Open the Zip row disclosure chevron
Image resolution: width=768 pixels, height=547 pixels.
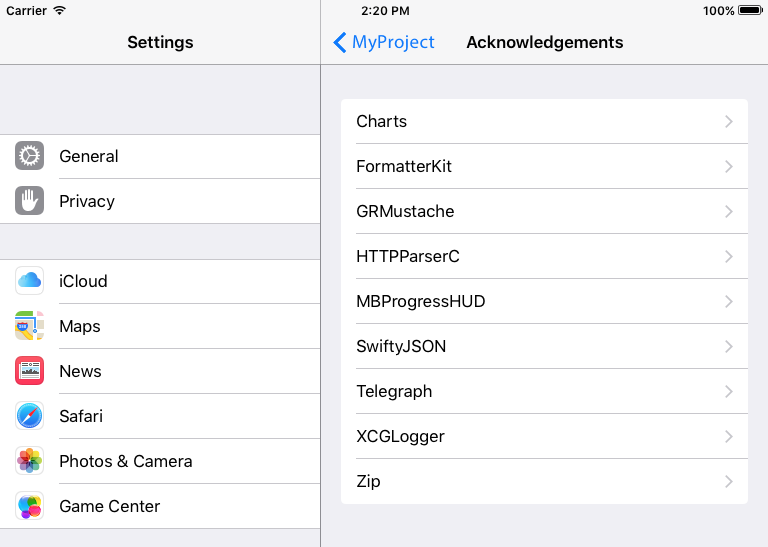[729, 481]
